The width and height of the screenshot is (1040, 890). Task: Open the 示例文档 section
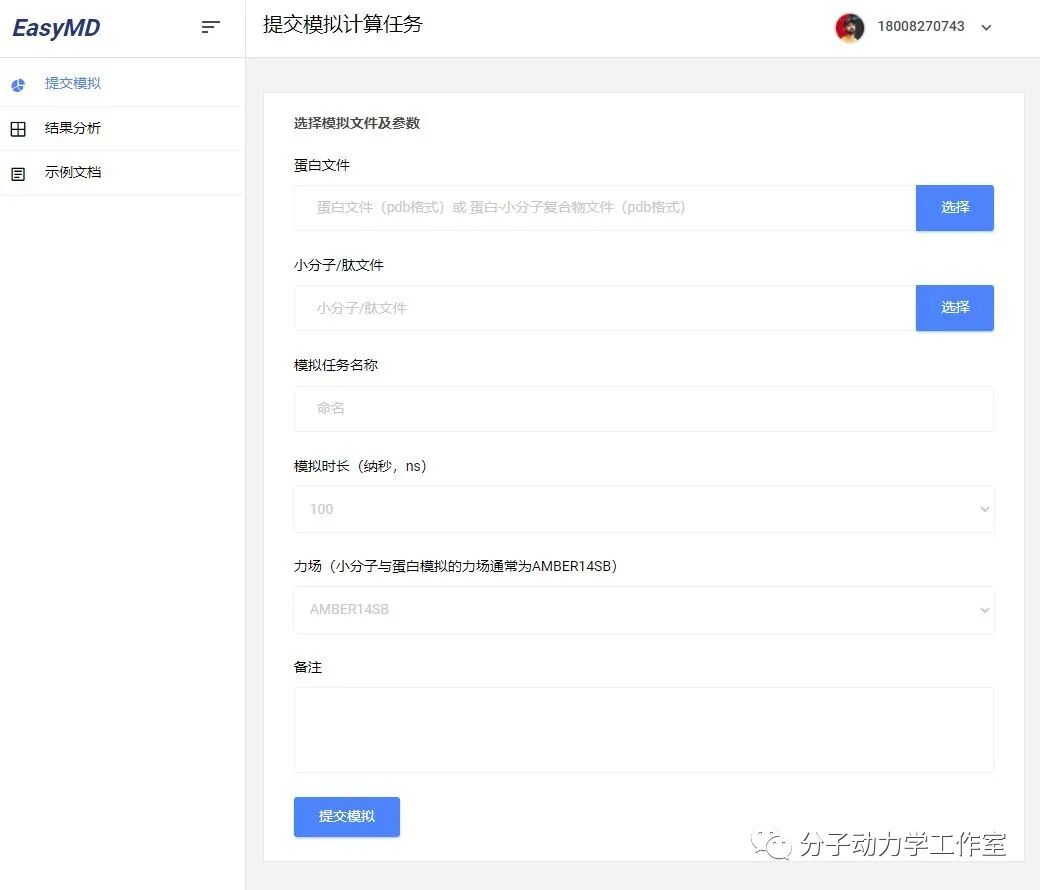73,172
